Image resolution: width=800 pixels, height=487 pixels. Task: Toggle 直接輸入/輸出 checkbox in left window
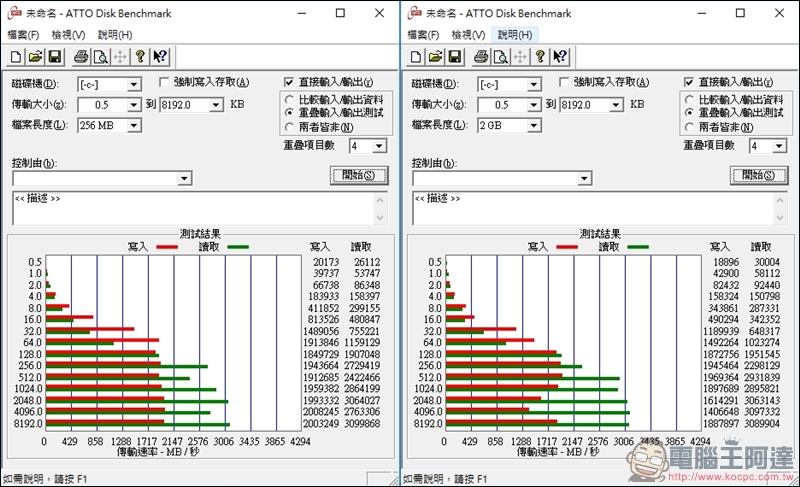point(289,82)
